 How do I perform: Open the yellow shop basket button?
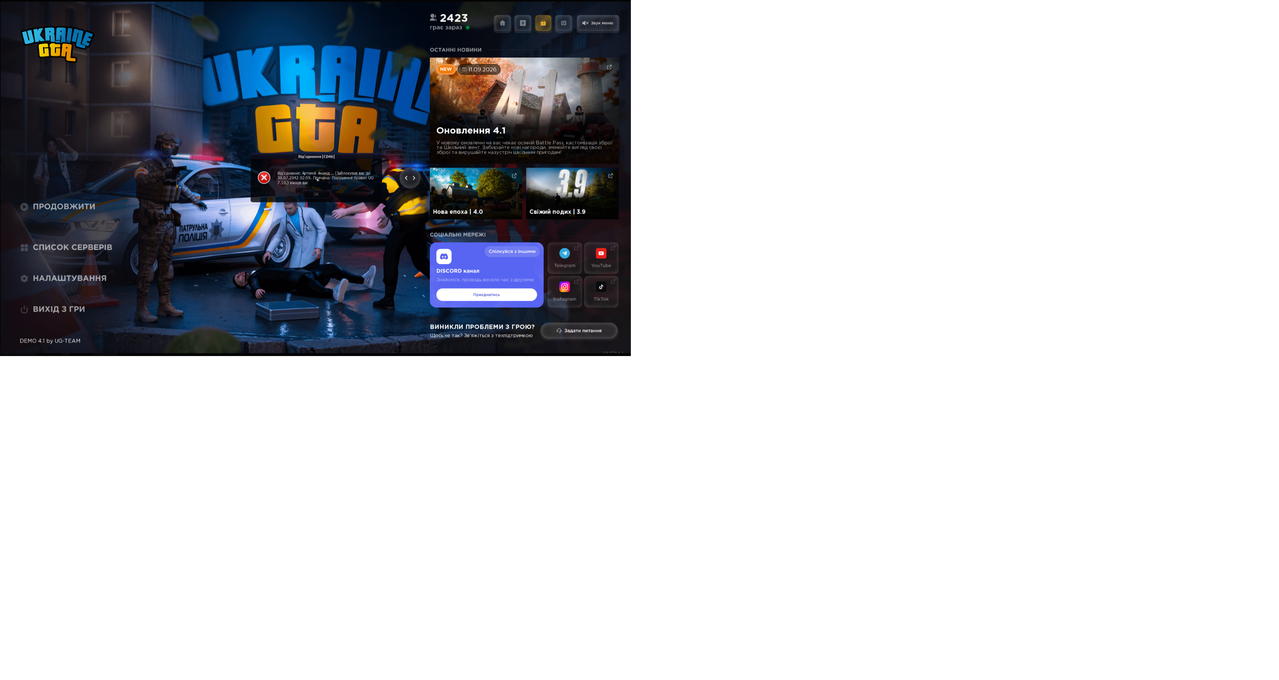[x=543, y=23]
